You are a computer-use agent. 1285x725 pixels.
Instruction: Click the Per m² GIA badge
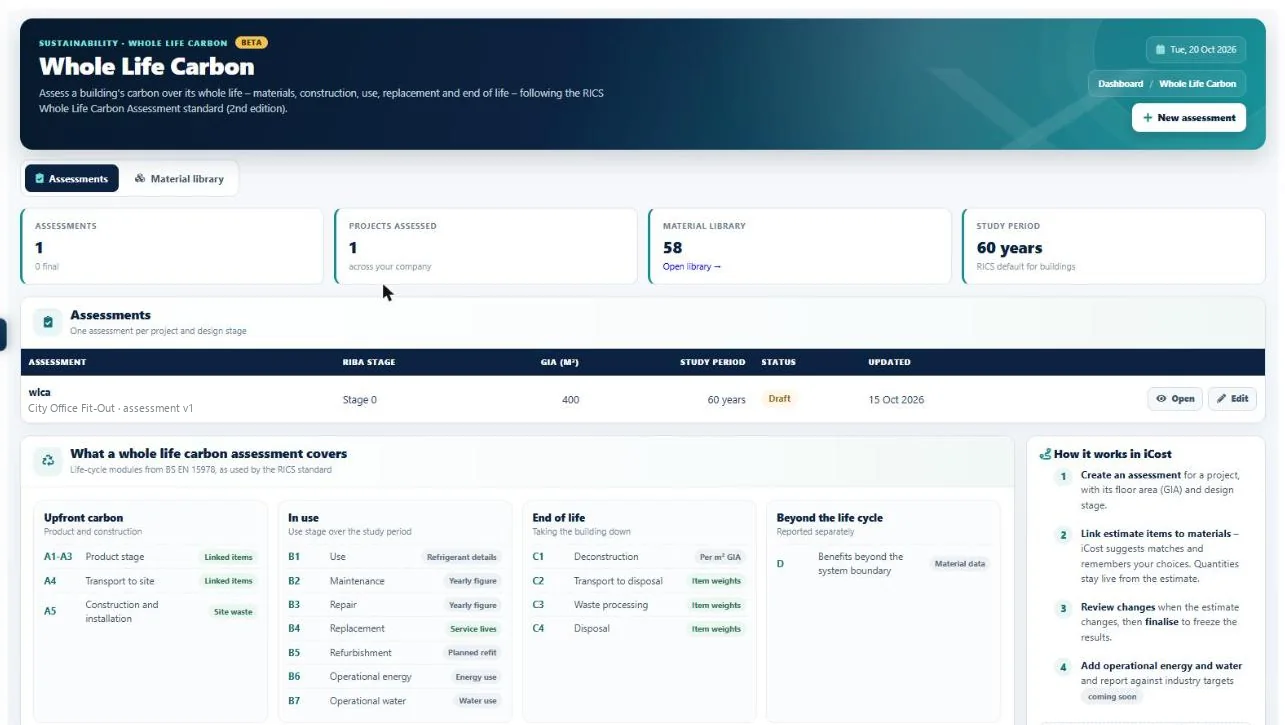click(720, 557)
